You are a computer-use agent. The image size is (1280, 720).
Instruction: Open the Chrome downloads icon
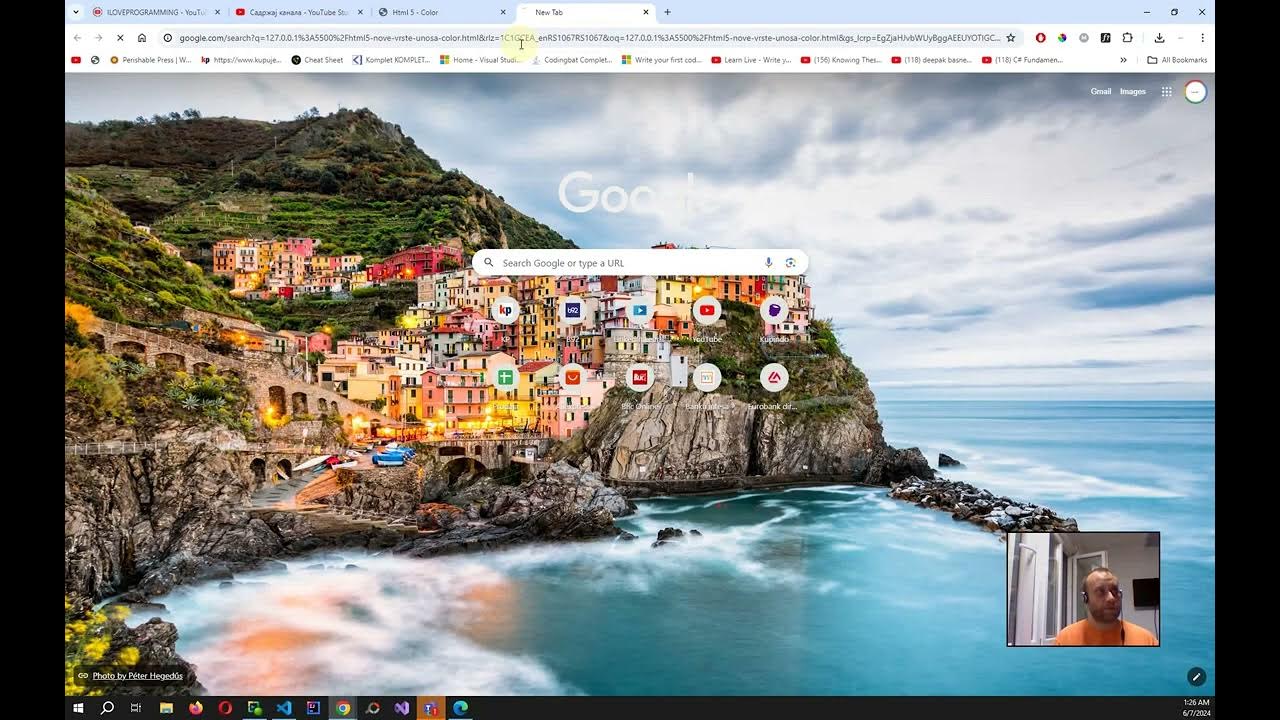coord(1159,38)
